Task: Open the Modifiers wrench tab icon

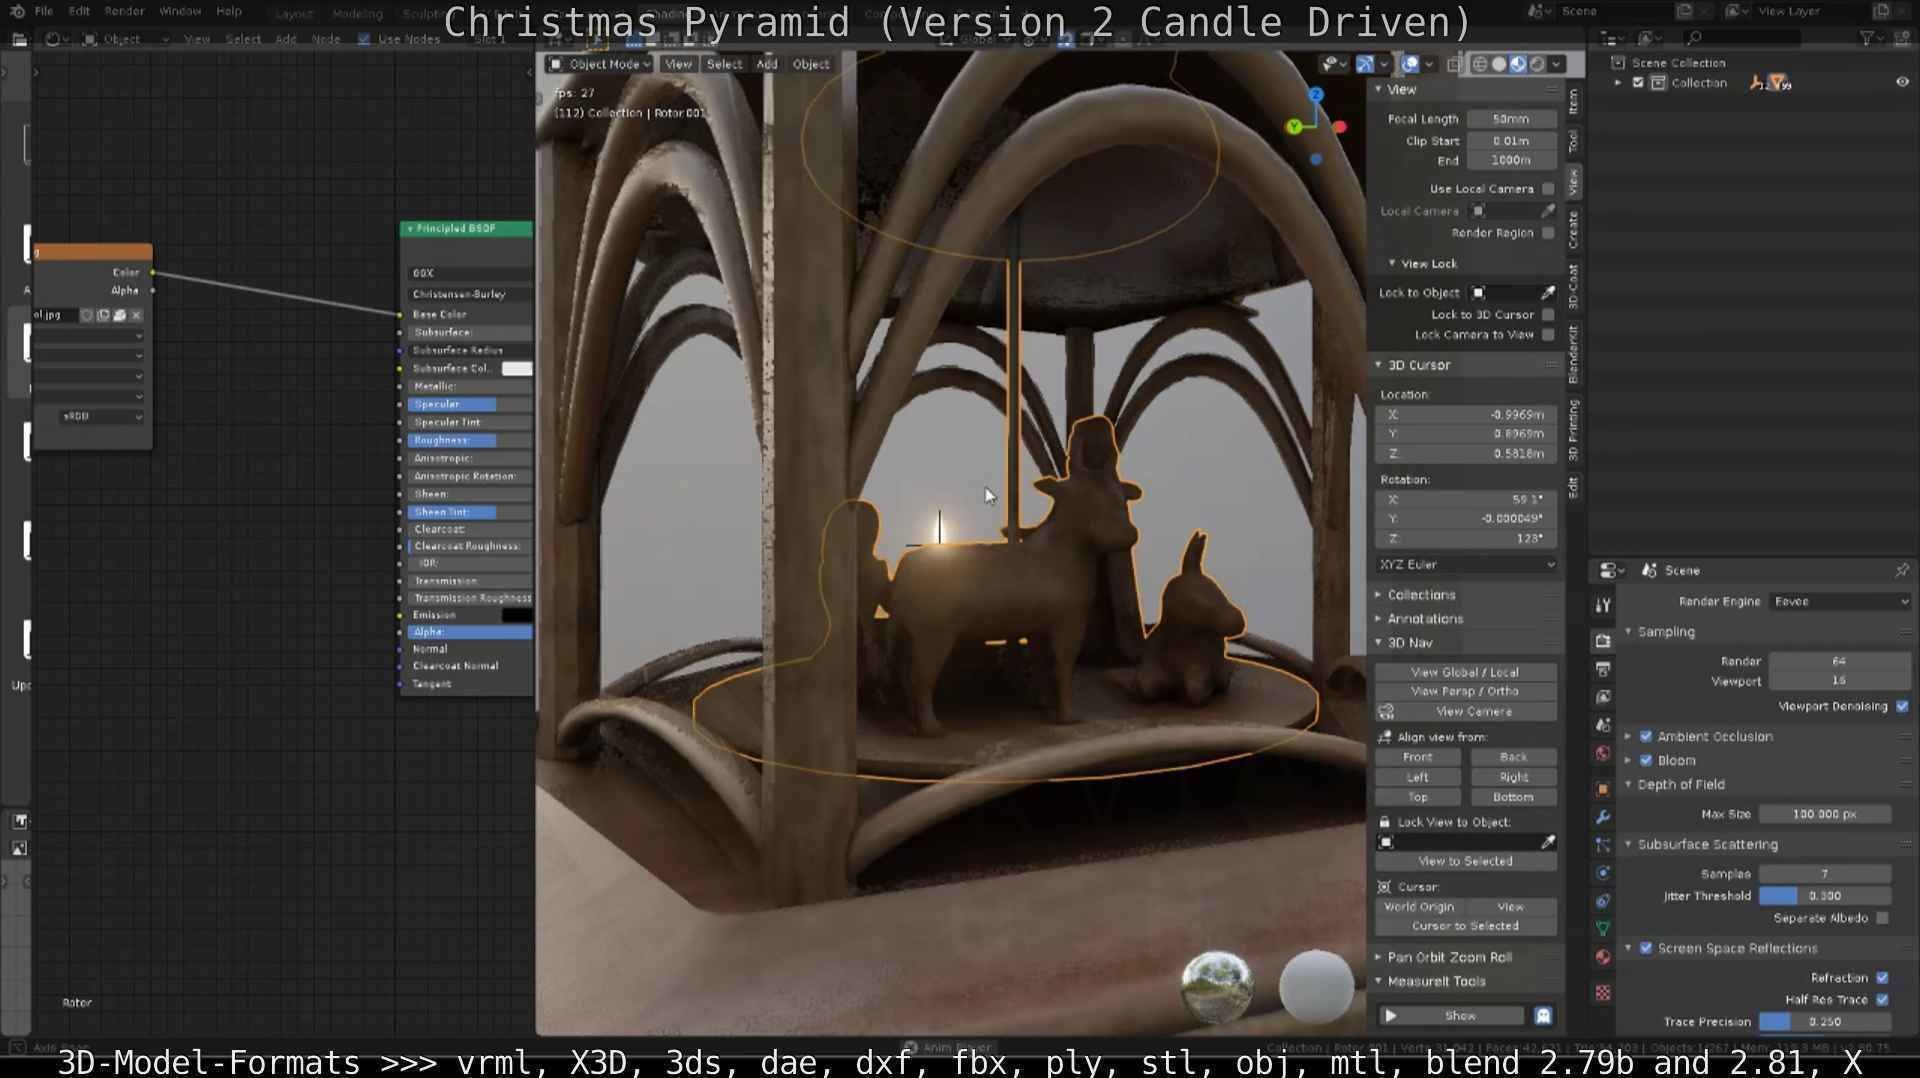Action: pyautogui.click(x=1603, y=817)
